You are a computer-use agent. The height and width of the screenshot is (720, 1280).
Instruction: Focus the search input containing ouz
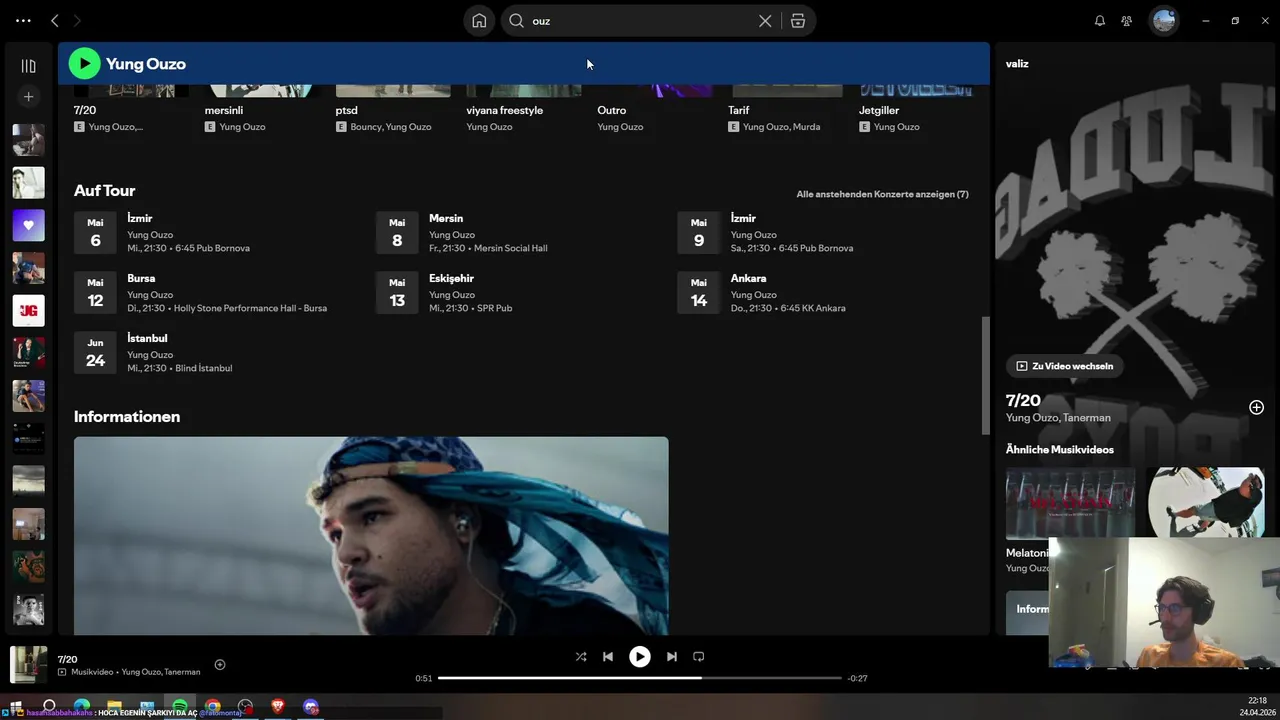click(640, 20)
